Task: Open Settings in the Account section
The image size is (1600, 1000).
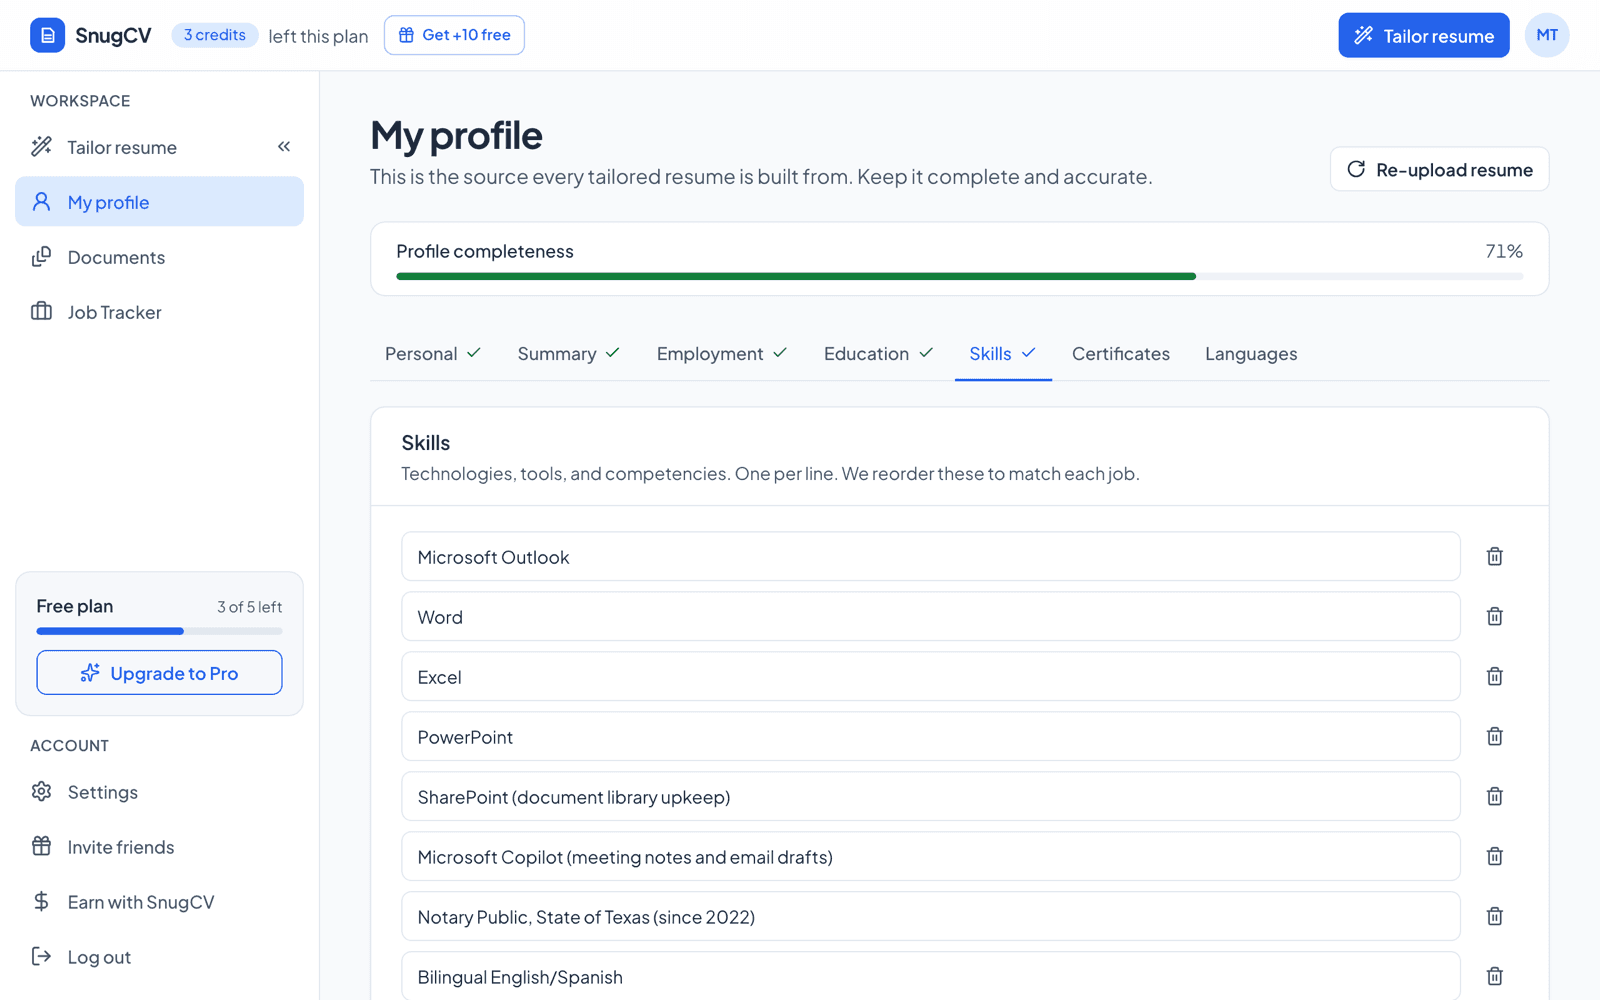Action: [x=159, y=792]
